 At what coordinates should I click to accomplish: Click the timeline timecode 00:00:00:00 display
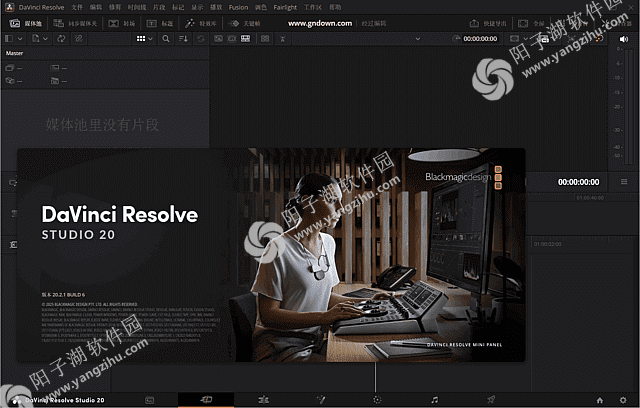click(x=578, y=182)
